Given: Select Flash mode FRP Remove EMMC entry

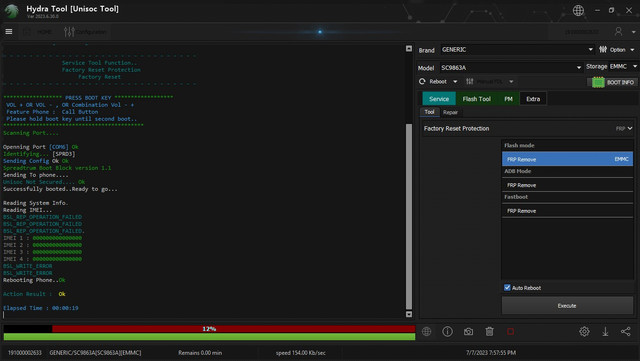Looking at the screenshot, I should point(567,159).
